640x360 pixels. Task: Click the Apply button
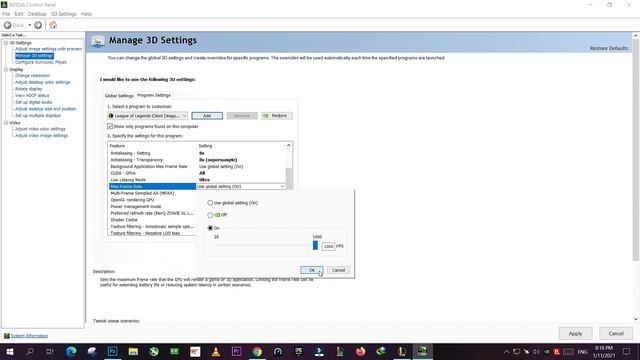[x=576, y=333]
